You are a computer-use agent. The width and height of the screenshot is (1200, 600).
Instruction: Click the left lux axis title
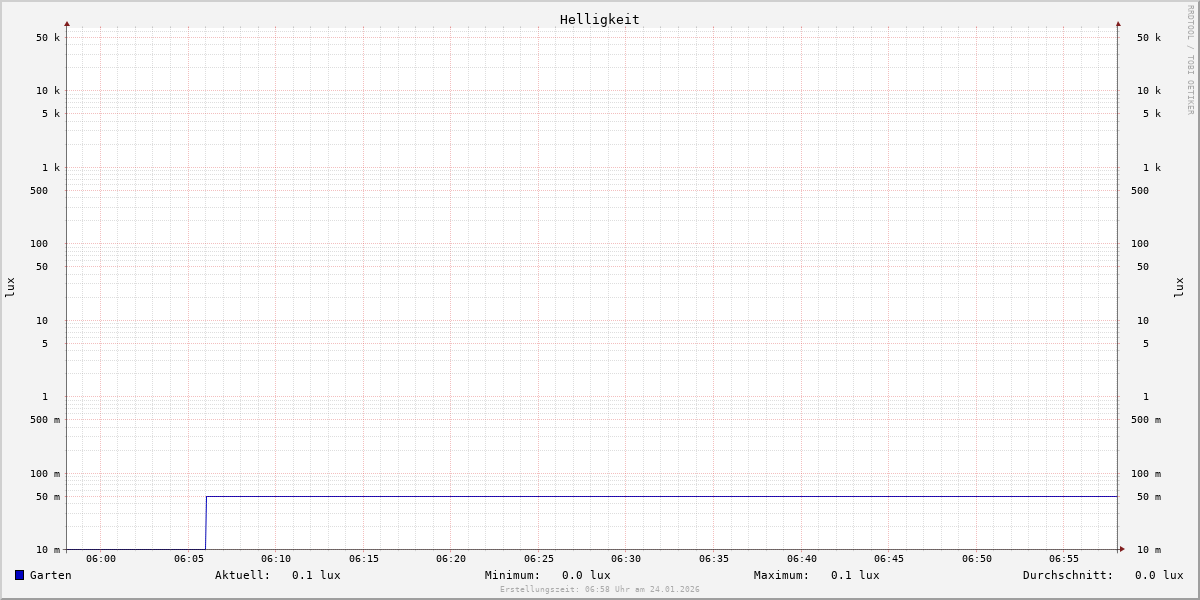tap(10, 287)
